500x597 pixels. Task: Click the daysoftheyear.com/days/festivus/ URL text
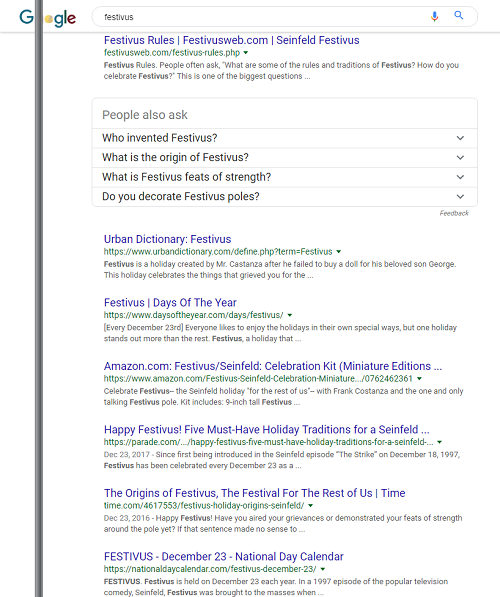point(193,315)
